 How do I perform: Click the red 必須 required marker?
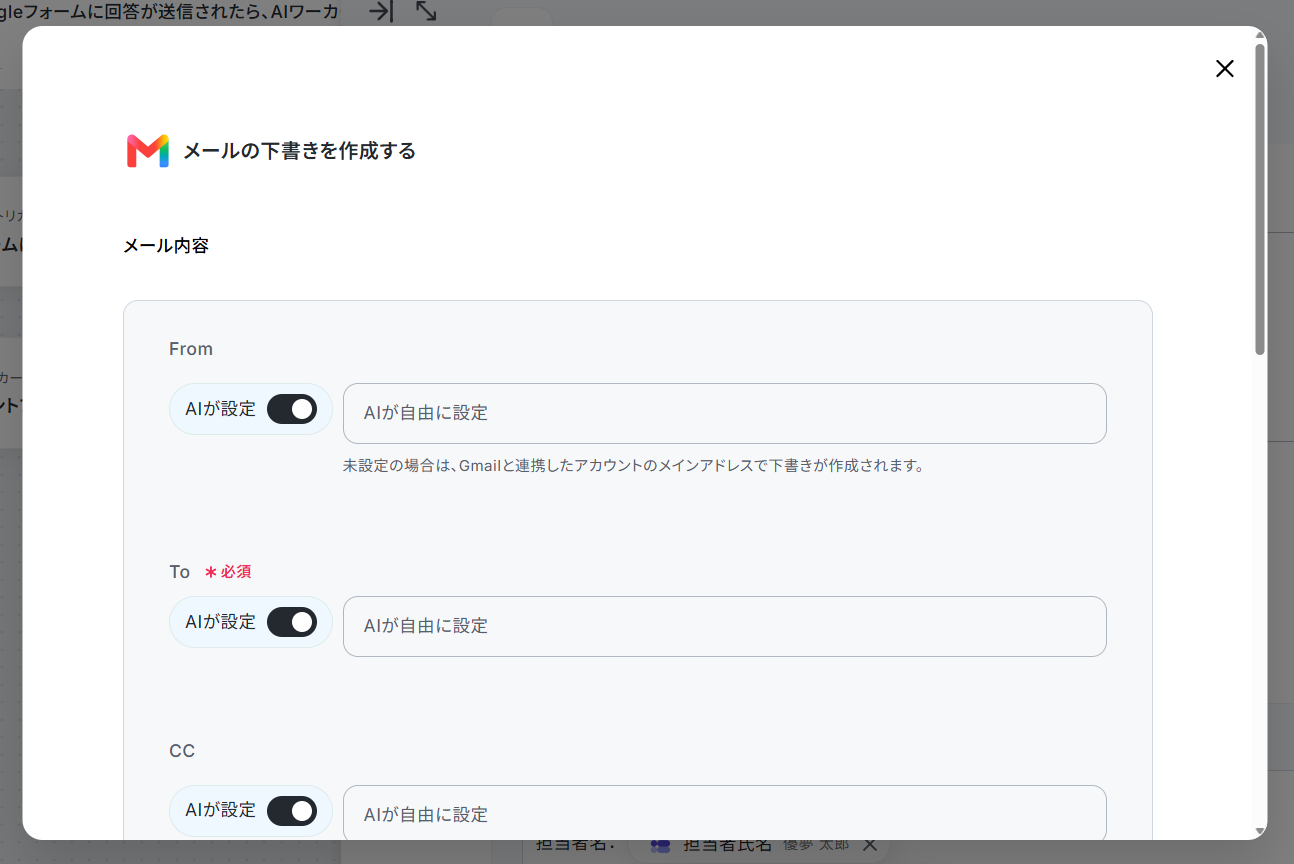[228, 572]
